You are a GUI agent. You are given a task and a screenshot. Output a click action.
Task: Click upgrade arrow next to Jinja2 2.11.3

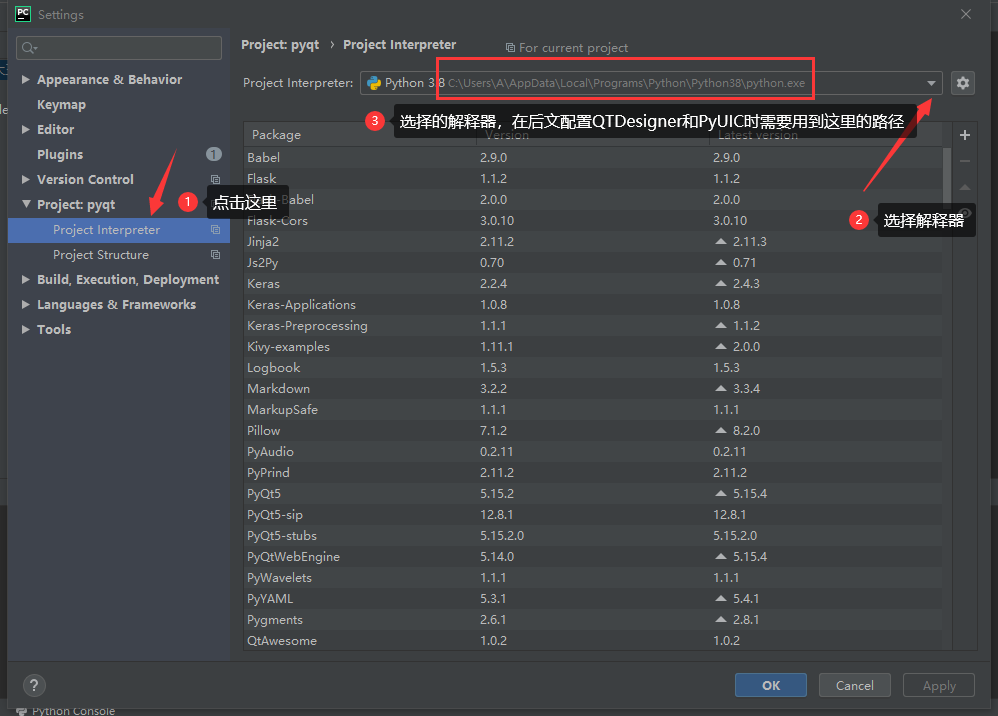720,241
